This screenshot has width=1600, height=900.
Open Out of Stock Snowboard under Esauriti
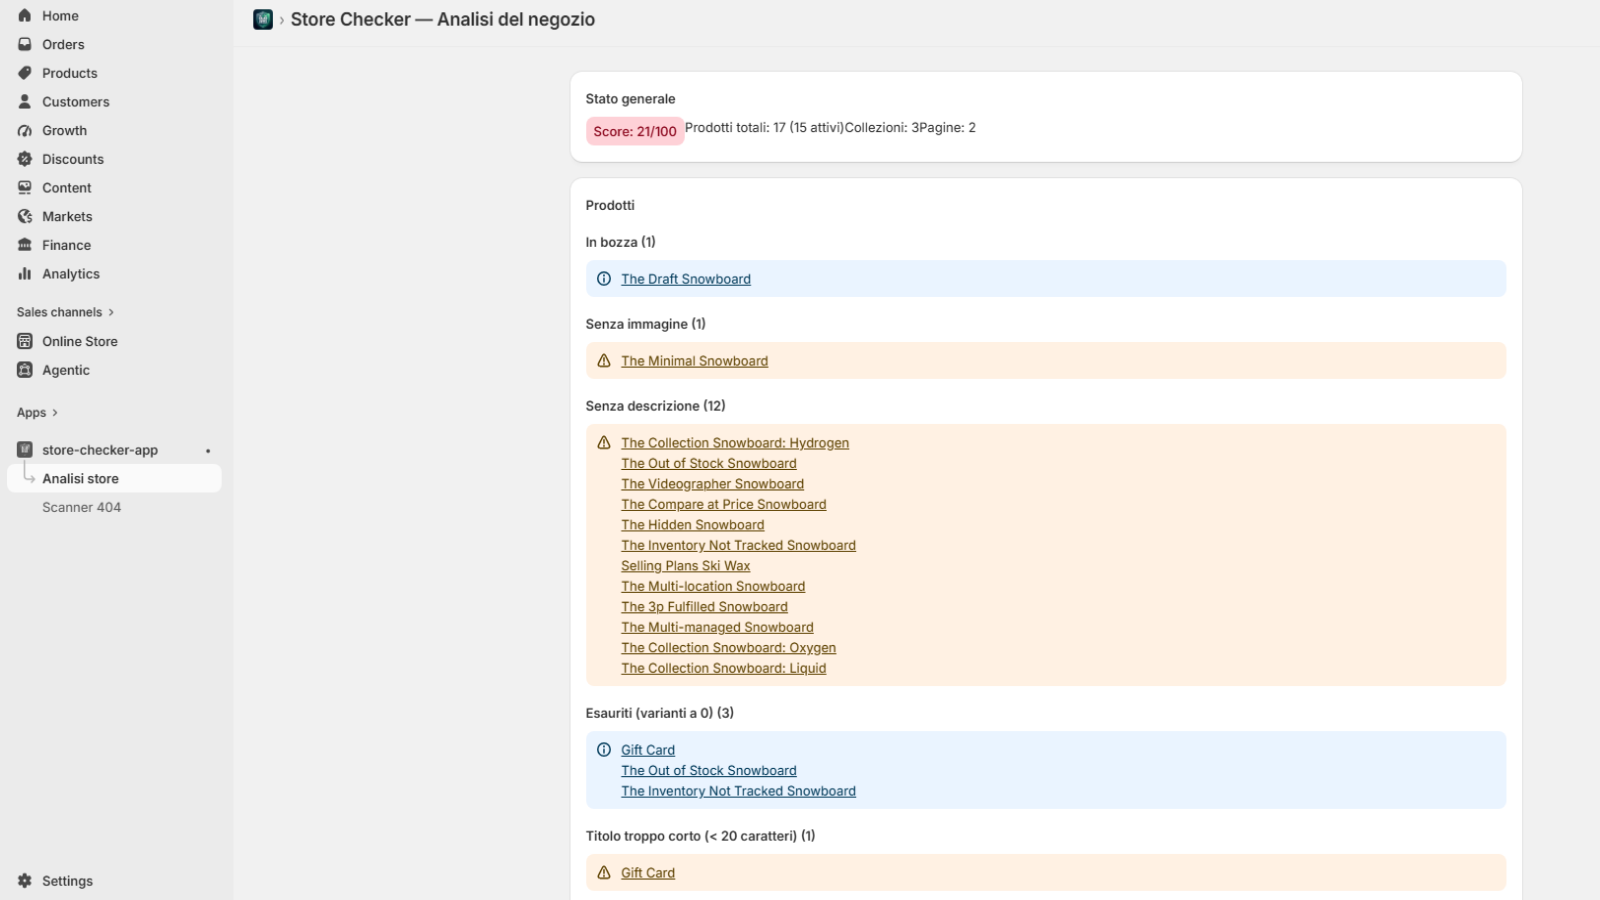(709, 771)
